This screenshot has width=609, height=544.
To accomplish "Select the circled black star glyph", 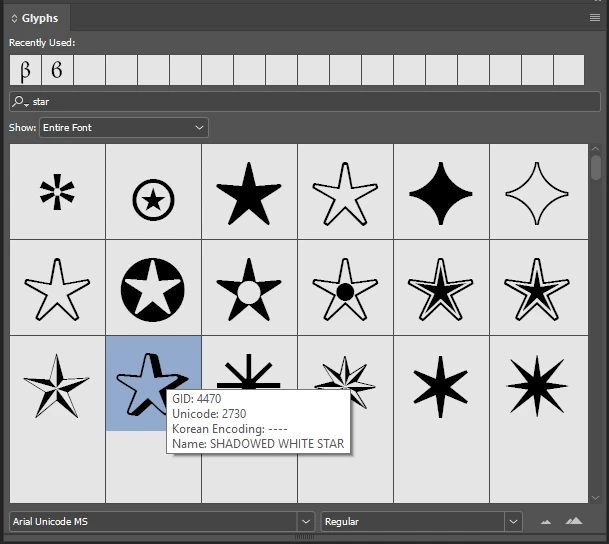I will [153, 192].
